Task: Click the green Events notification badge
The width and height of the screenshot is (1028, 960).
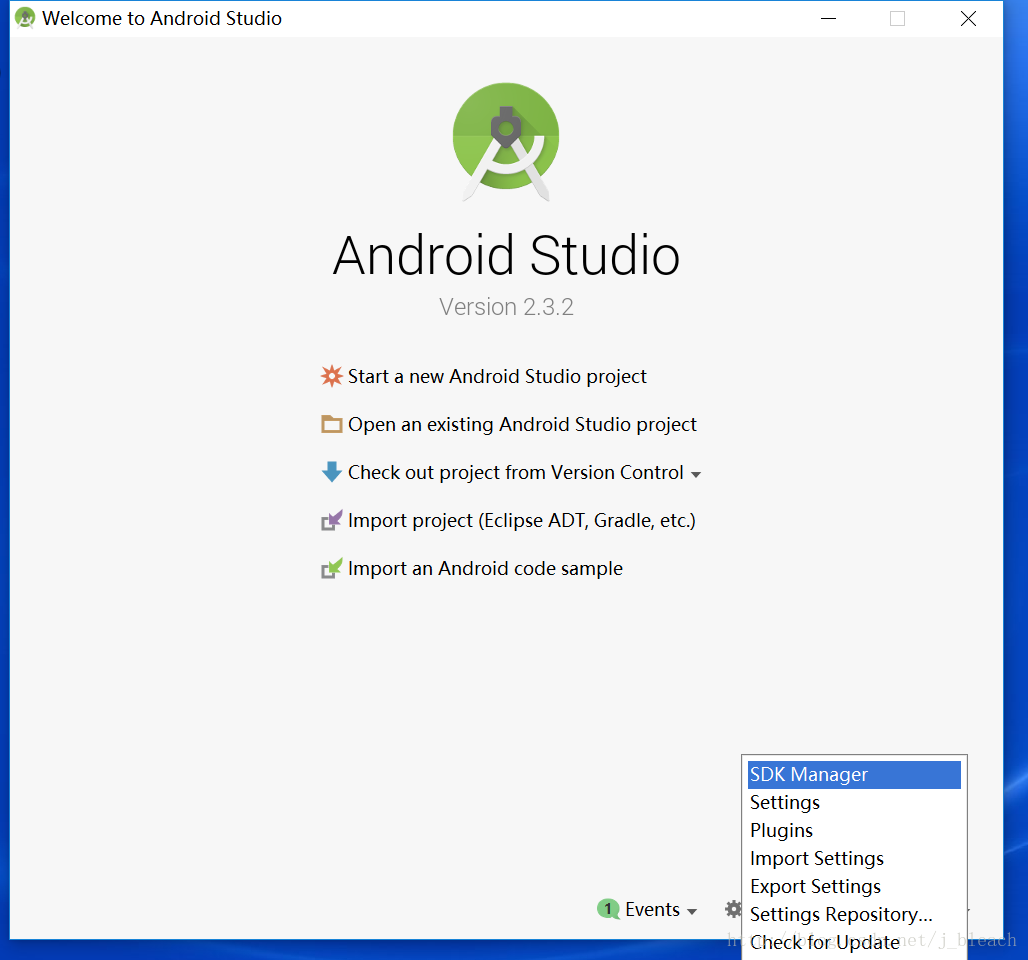Action: [608, 909]
